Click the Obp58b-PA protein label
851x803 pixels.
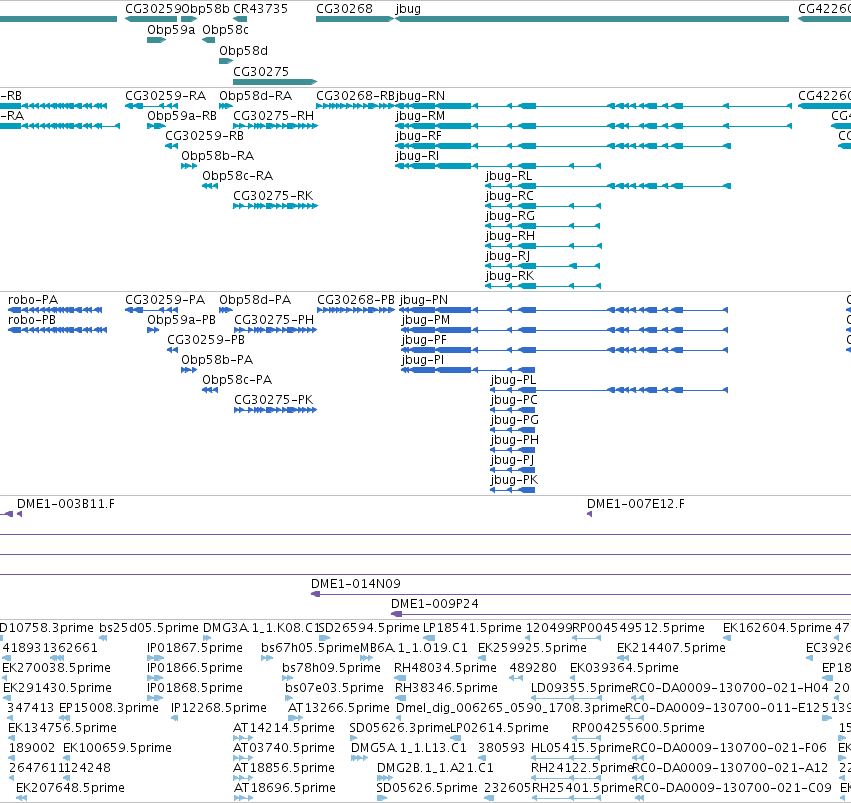tap(217, 360)
